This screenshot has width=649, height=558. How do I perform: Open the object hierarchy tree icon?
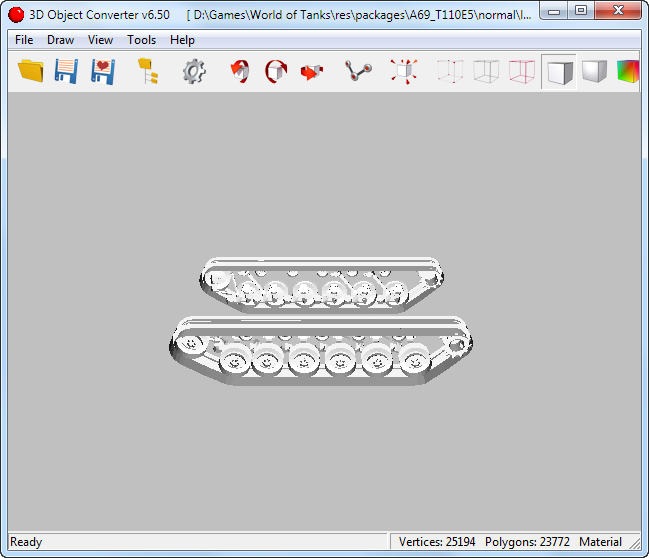[148, 71]
